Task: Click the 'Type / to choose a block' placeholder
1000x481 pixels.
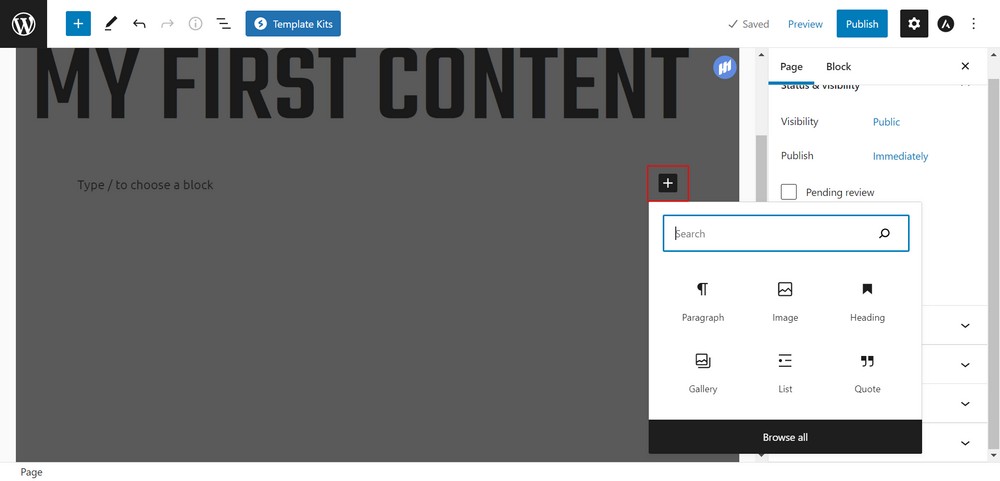Action: (x=145, y=185)
